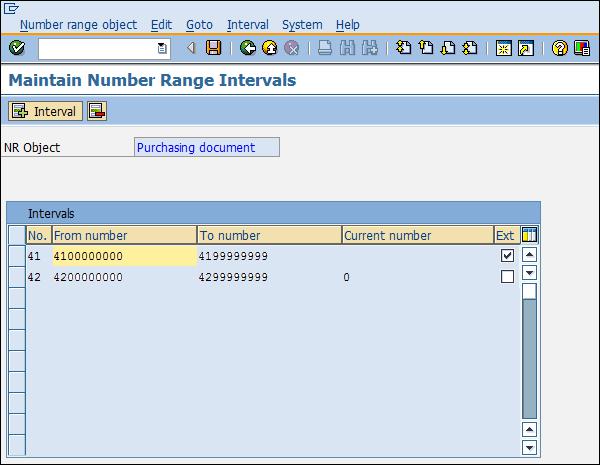
Task: Click the Ext column header
Action: 507,235
